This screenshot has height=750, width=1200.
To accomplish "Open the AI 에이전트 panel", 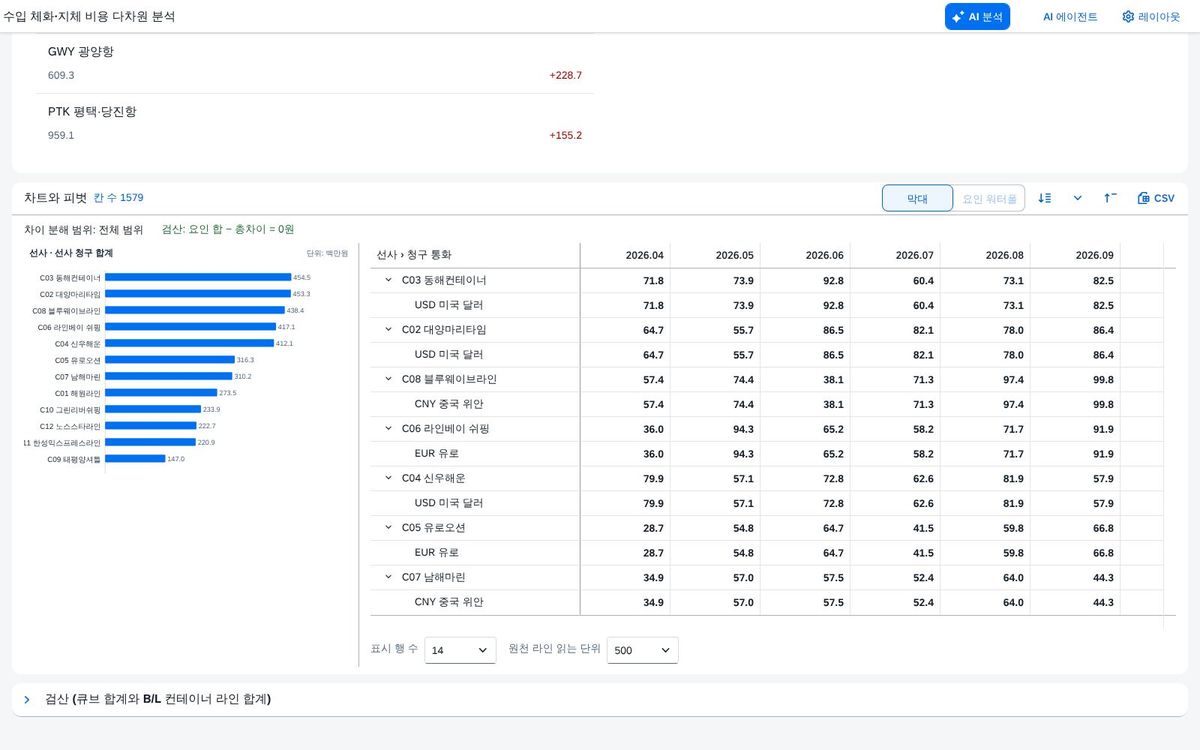I will tap(1070, 16).
